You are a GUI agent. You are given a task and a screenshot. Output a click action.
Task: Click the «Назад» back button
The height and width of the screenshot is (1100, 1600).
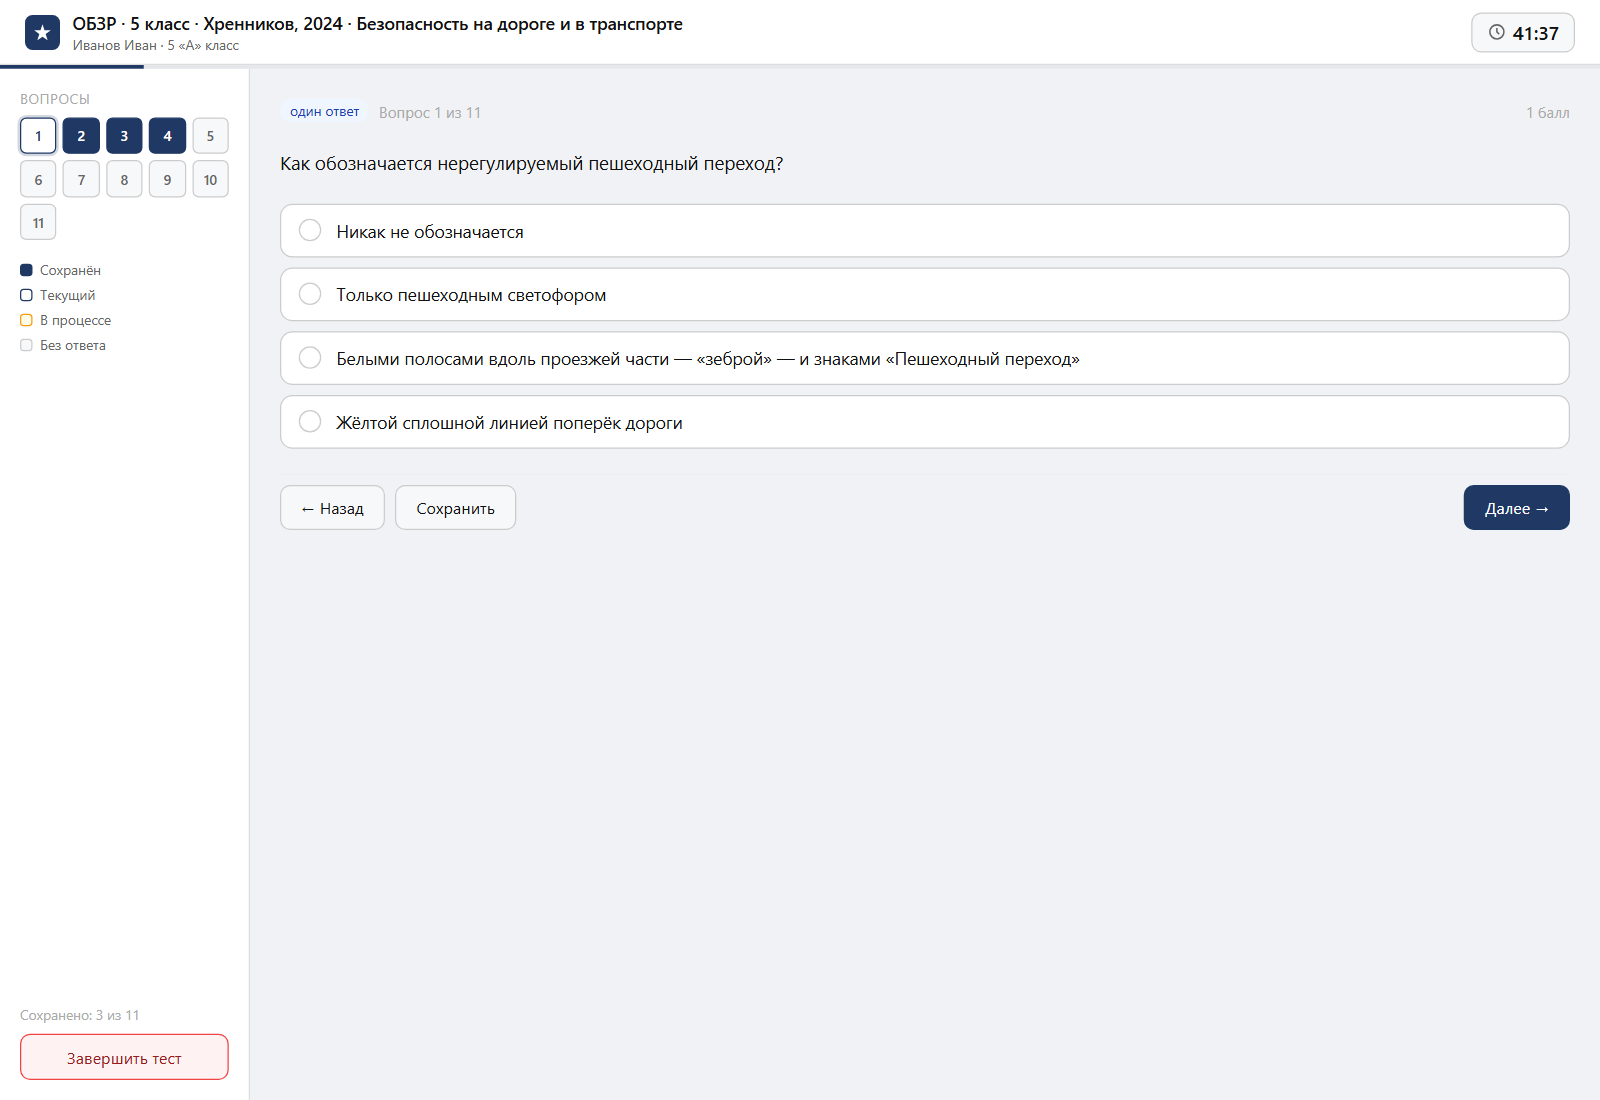[x=332, y=508]
